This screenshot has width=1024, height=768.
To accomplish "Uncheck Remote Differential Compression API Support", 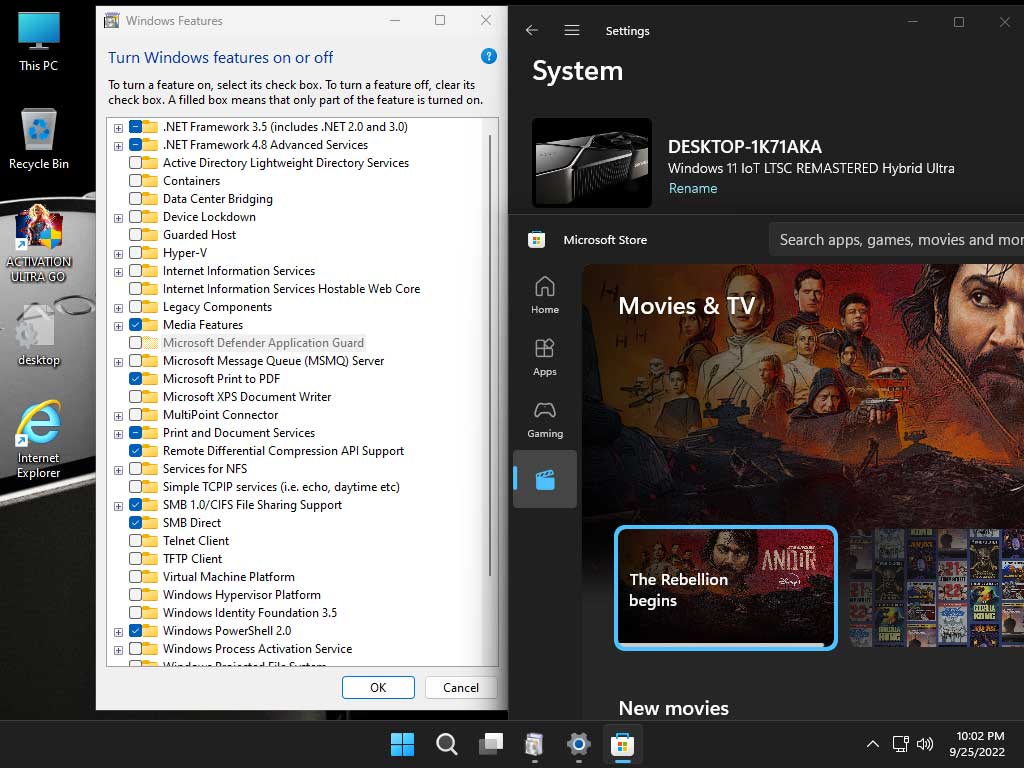I will (x=135, y=450).
